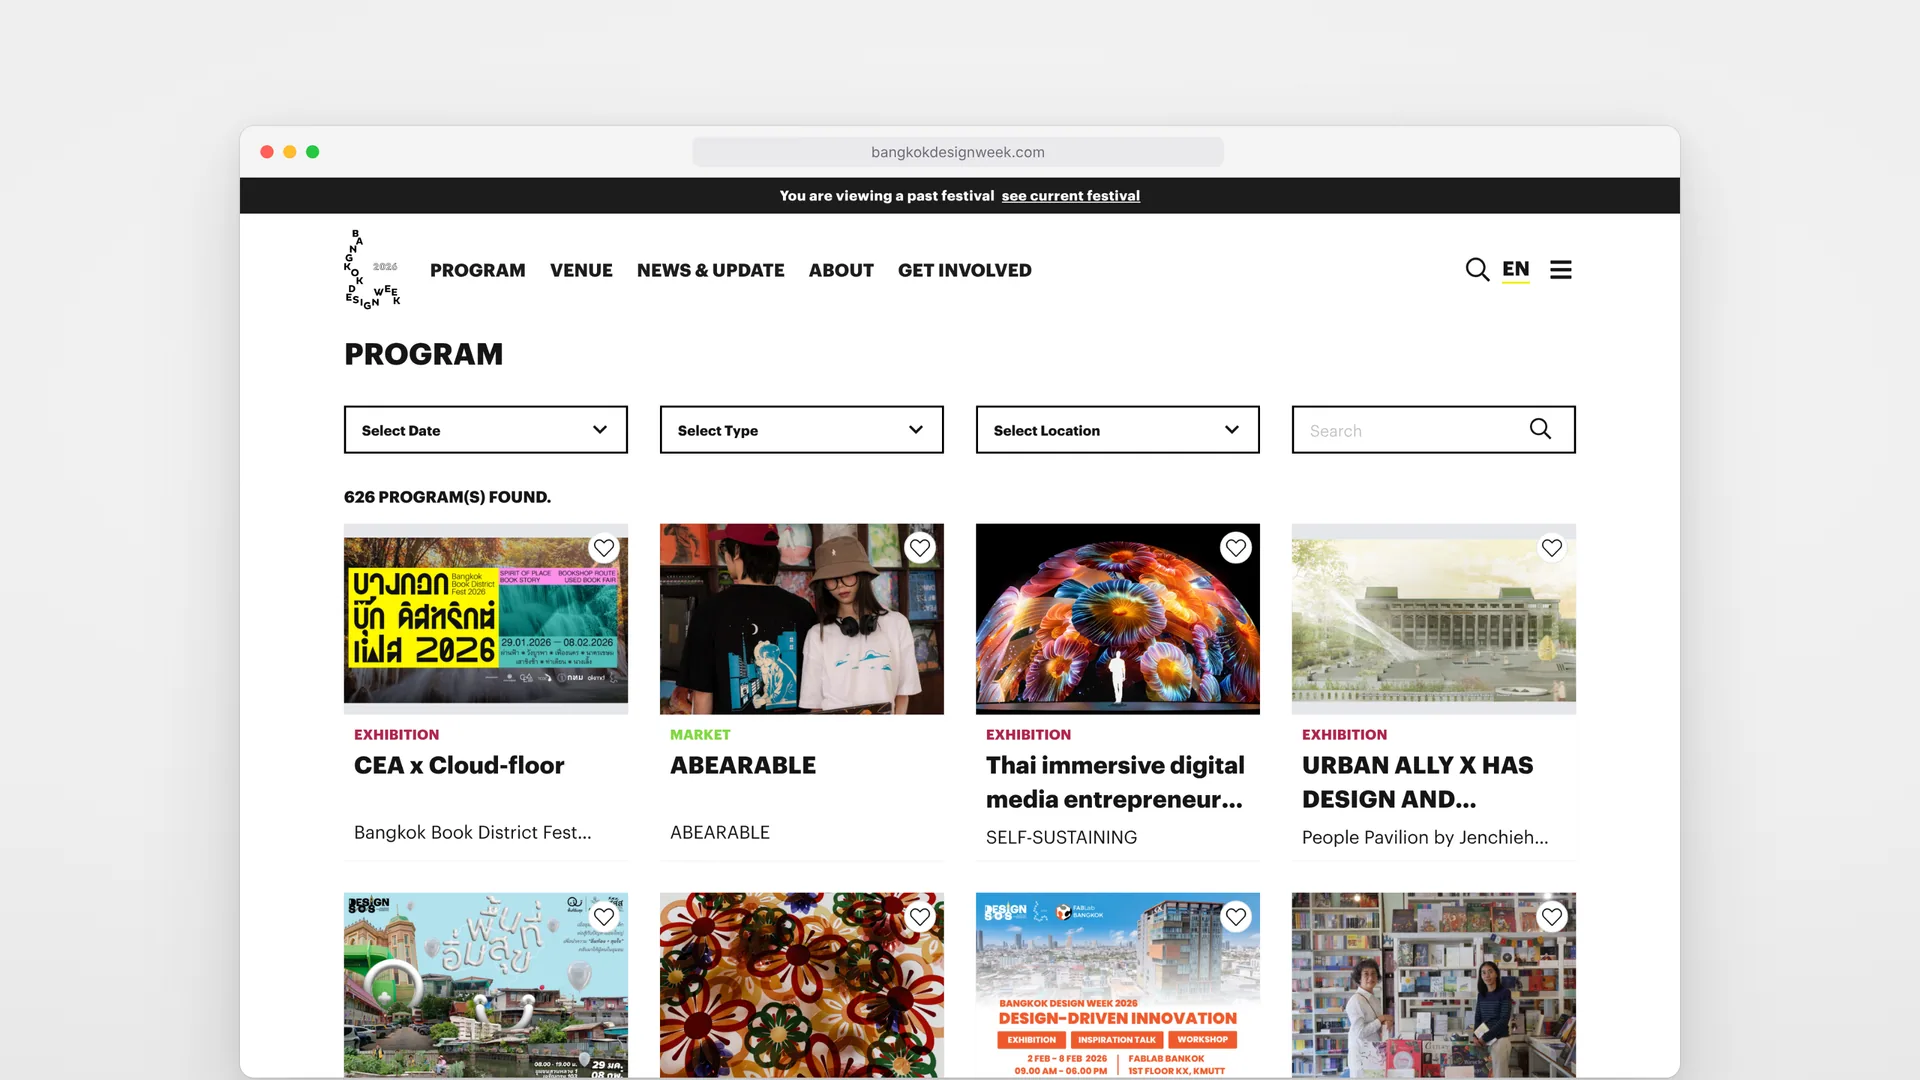Image resolution: width=1920 pixels, height=1080 pixels.
Task: Click 'Bangkok Book District Fest...' subtitle text
Action: [x=473, y=832]
